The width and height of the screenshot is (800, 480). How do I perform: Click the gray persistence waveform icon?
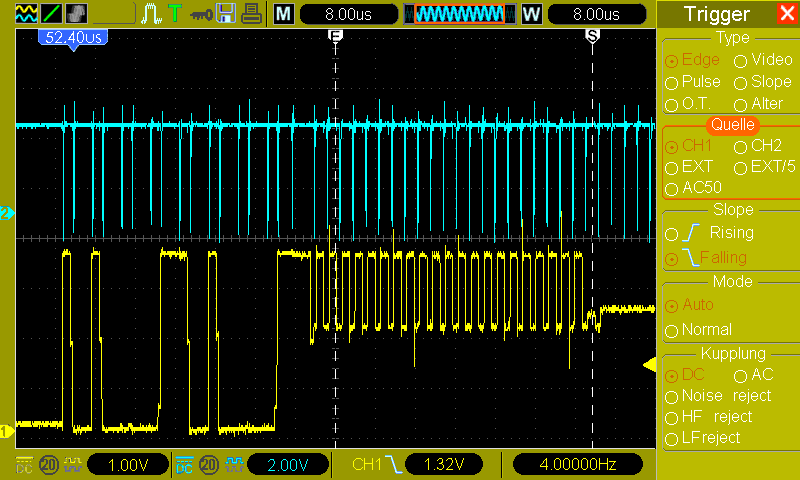[x=77, y=14]
